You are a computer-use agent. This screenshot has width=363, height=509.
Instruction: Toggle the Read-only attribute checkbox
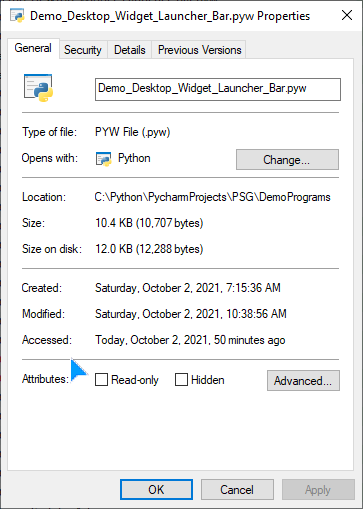point(101,379)
